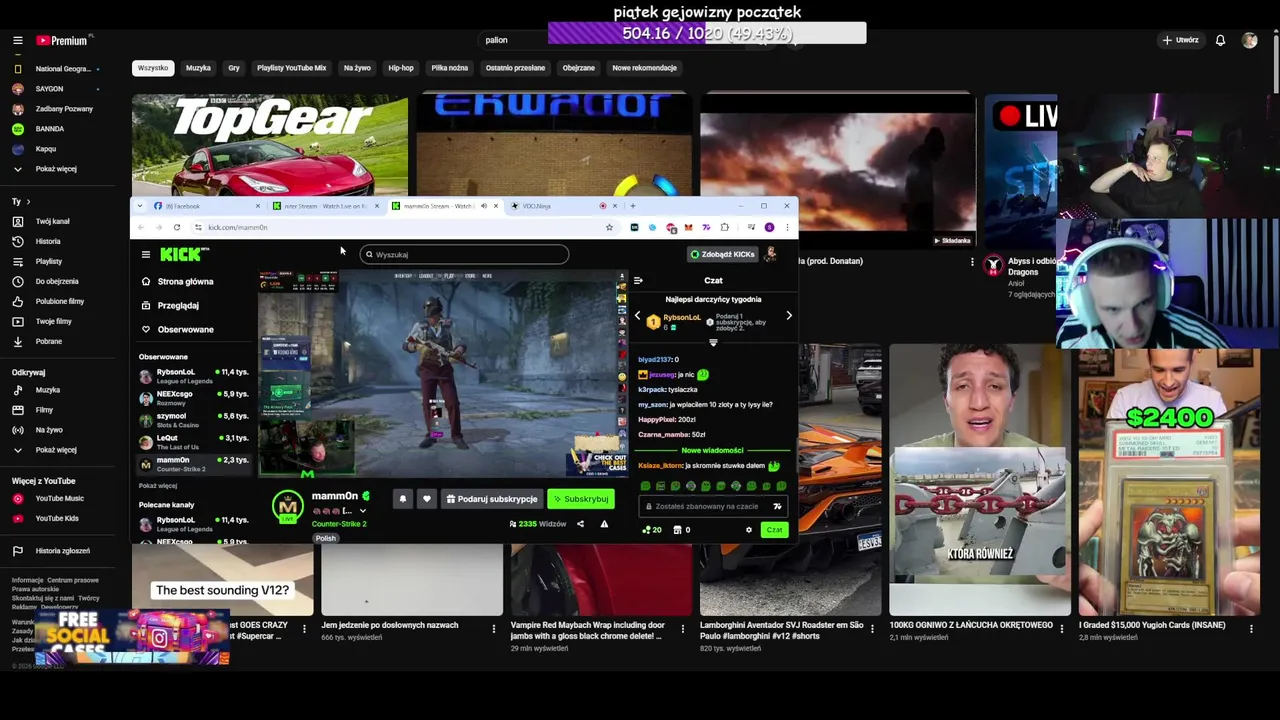Open RybsonLoL in the Obserwowane list
Image resolution: width=1280 pixels, height=720 pixels.
click(194, 376)
